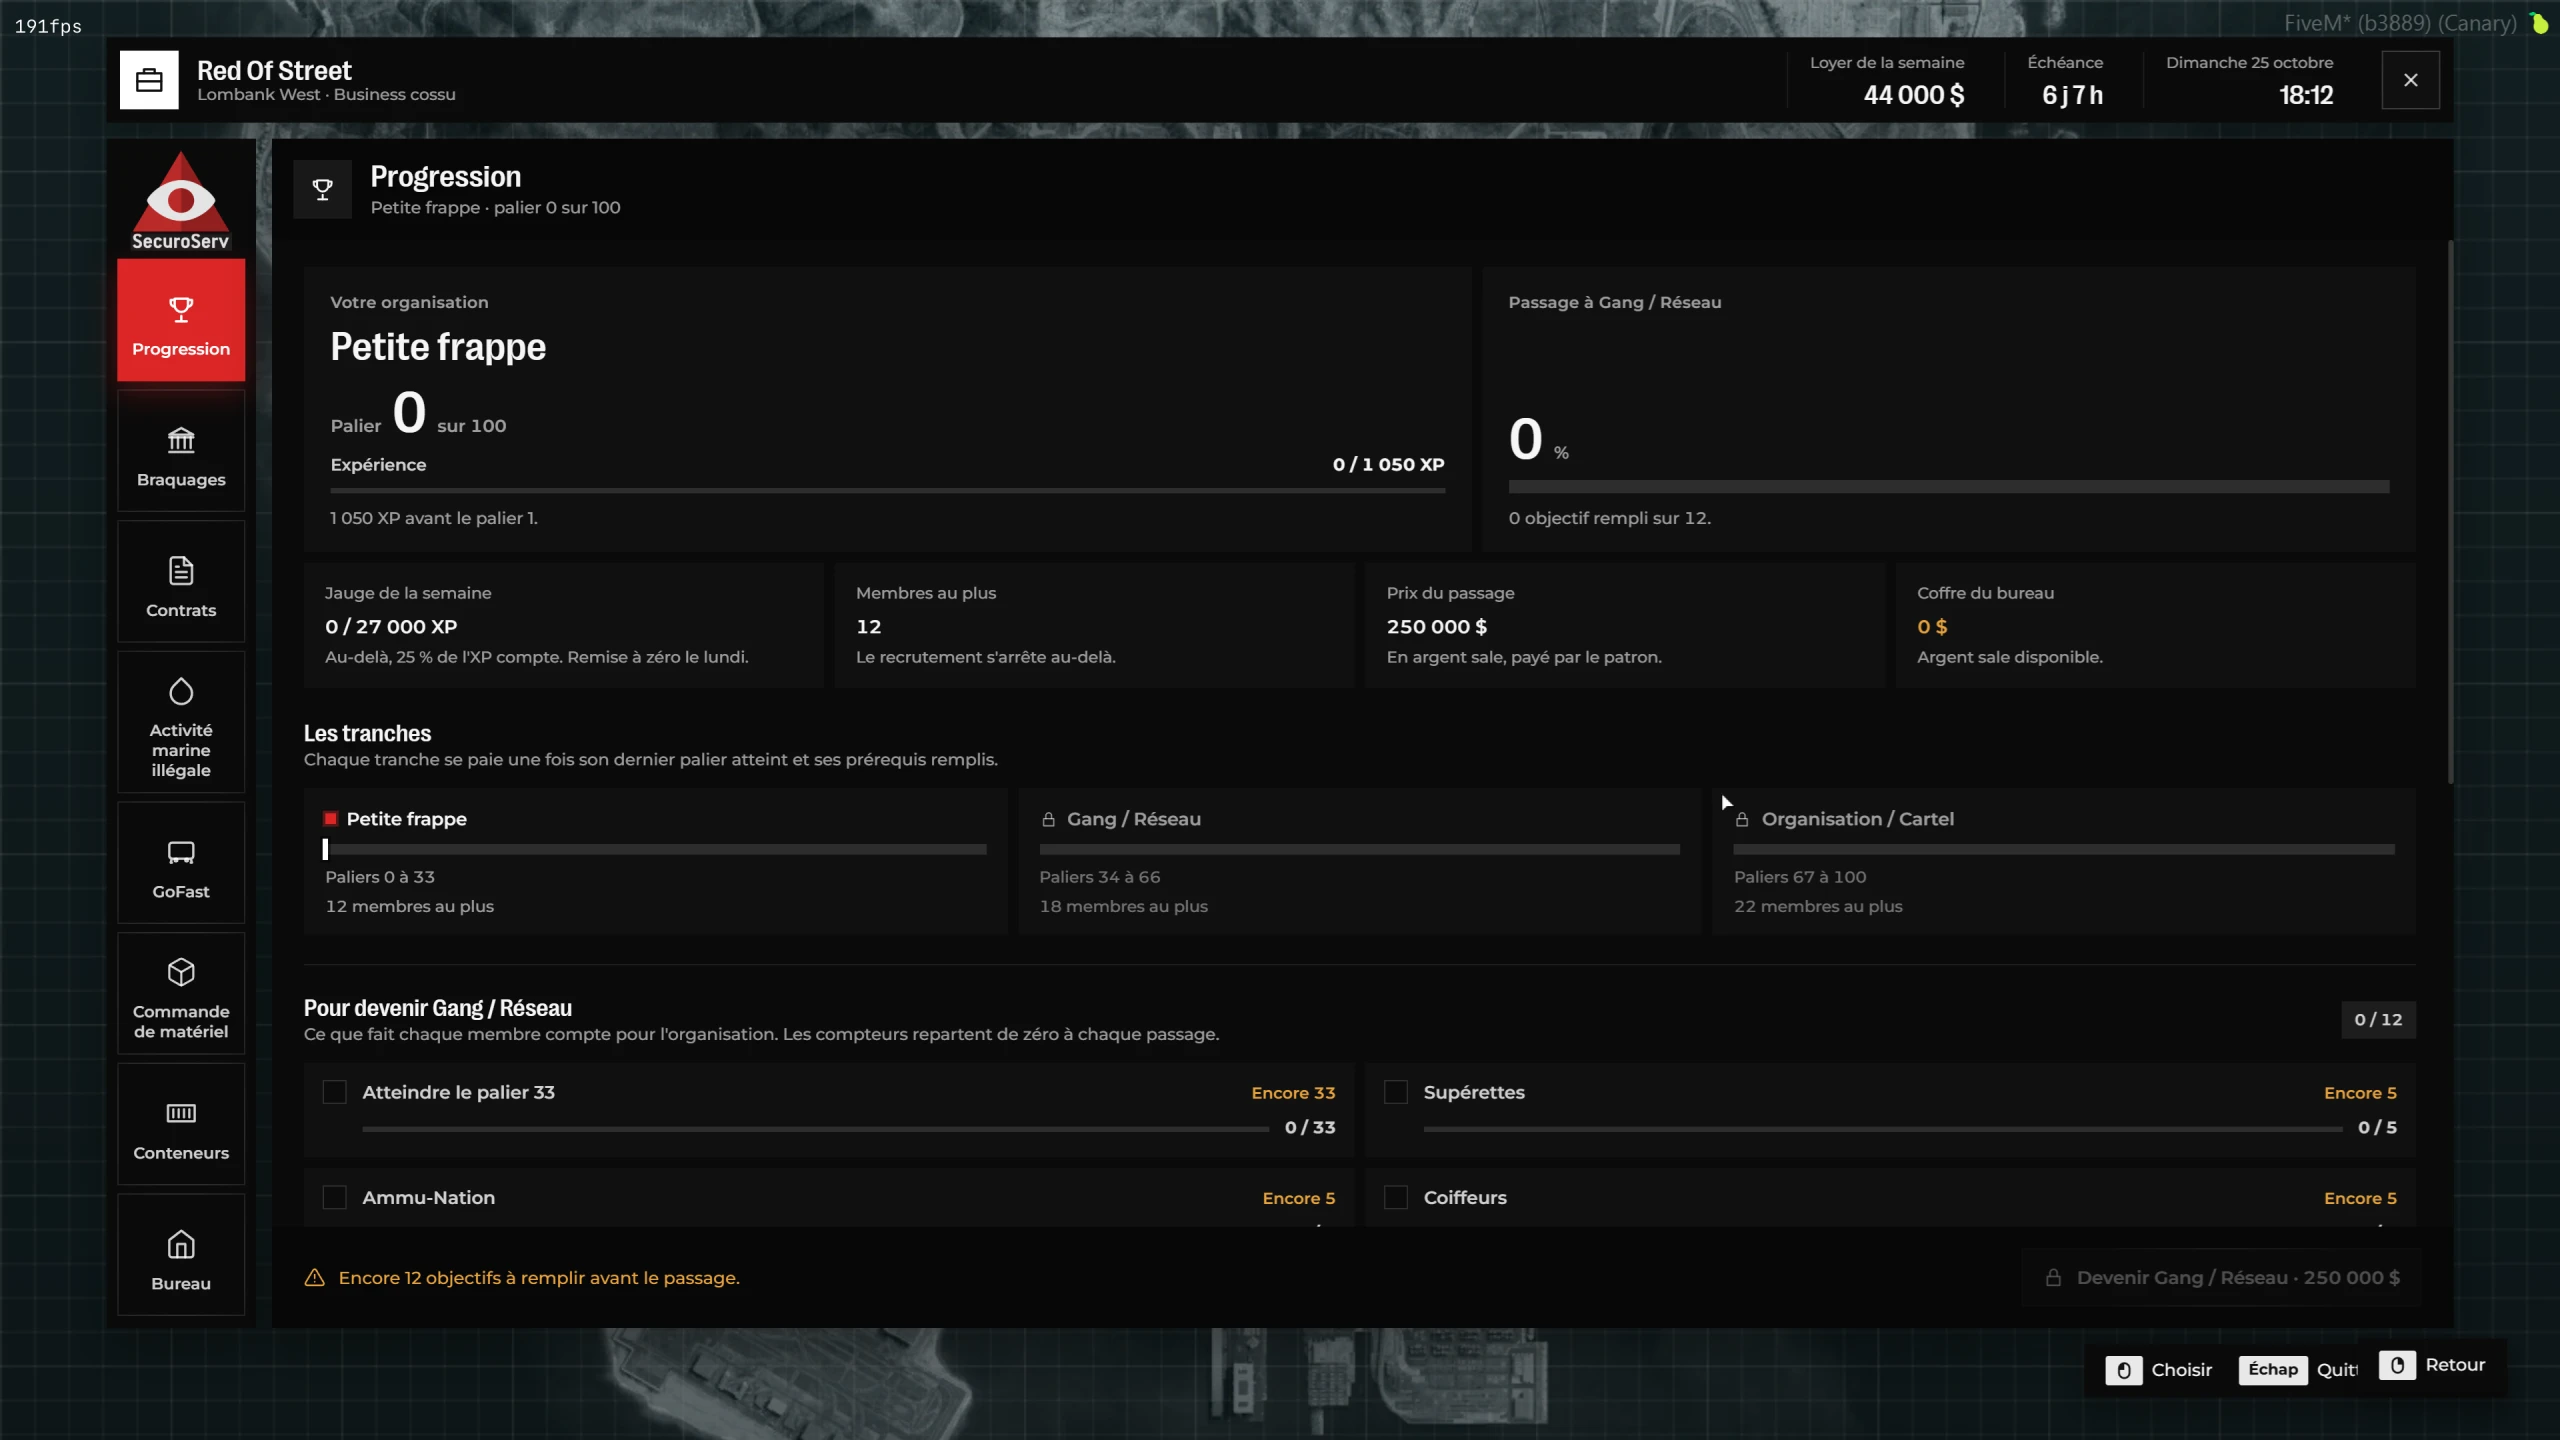Check the Coiffeurs objective box

click(1396, 1197)
